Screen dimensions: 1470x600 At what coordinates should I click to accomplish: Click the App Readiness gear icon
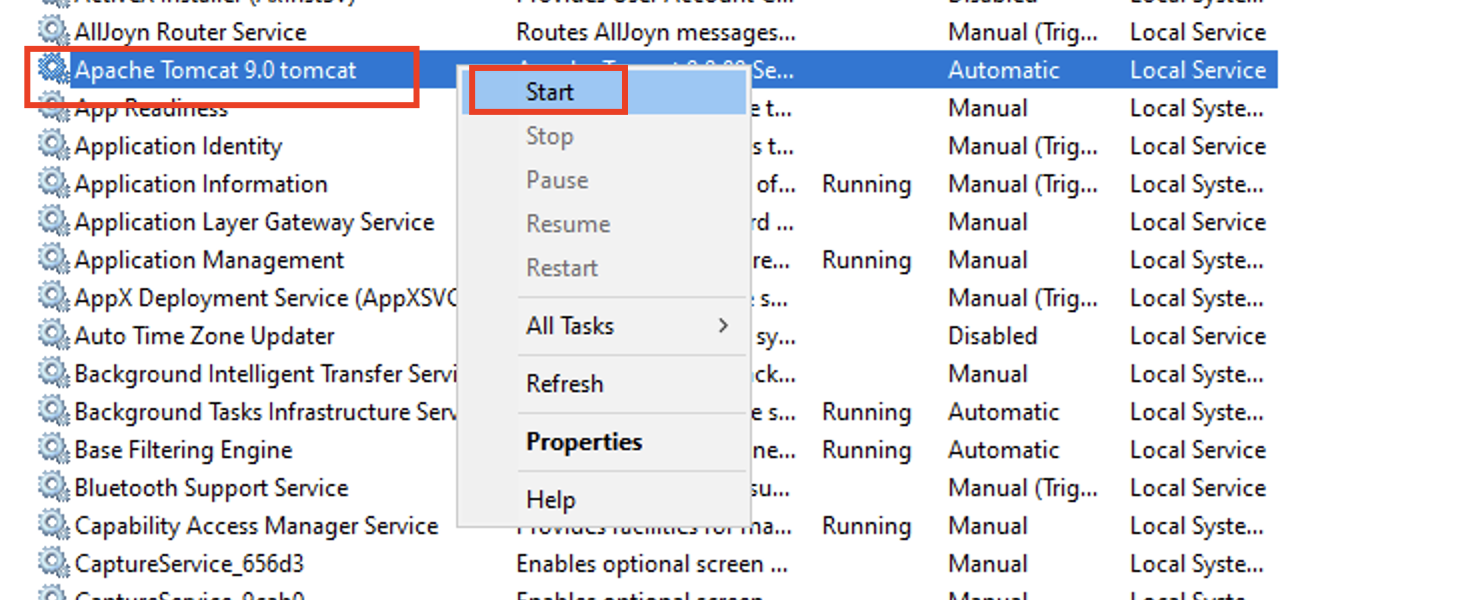[x=53, y=108]
